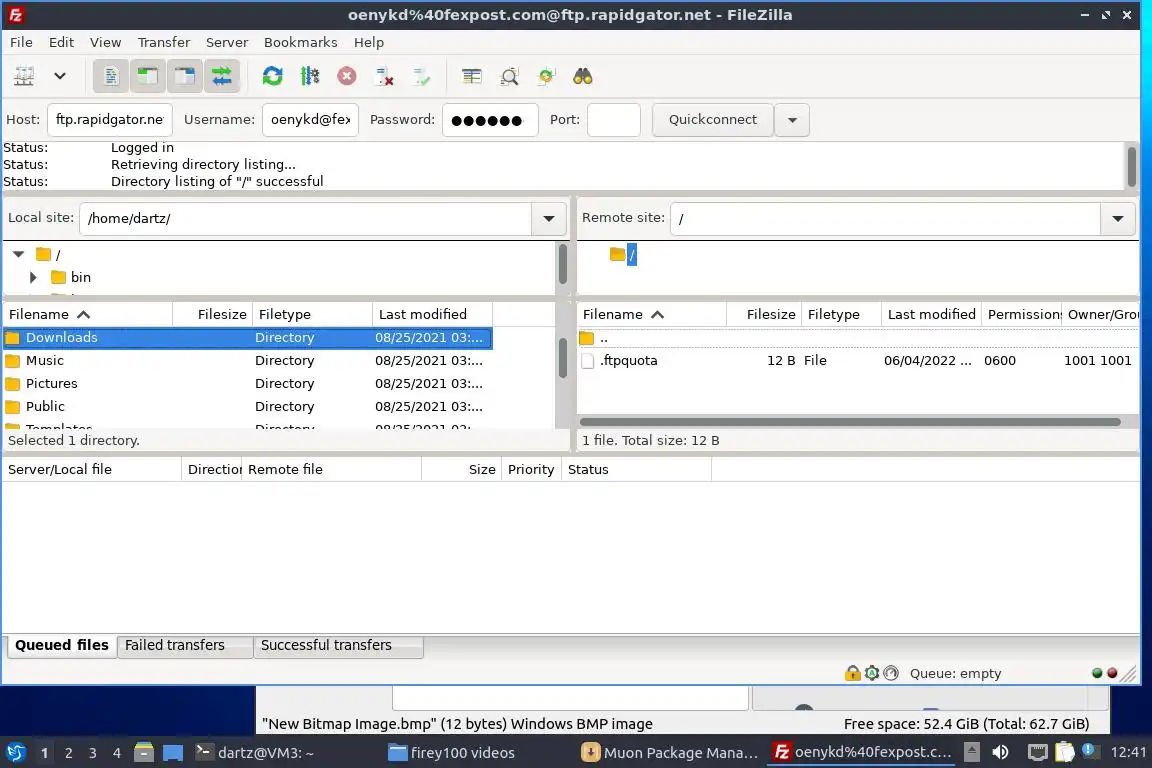Toggle the remote directory tree view
Image resolution: width=1152 pixels, height=768 pixels.
point(184,76)
